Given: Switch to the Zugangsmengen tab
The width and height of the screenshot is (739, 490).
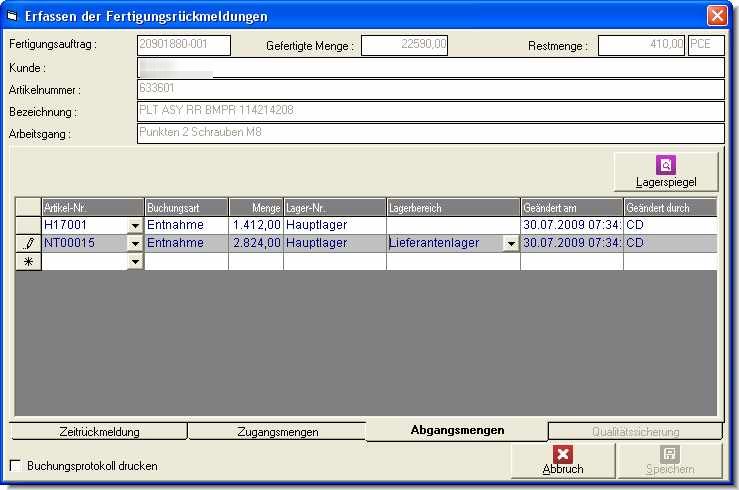Looking at the screenshot, I should point(277,432).
